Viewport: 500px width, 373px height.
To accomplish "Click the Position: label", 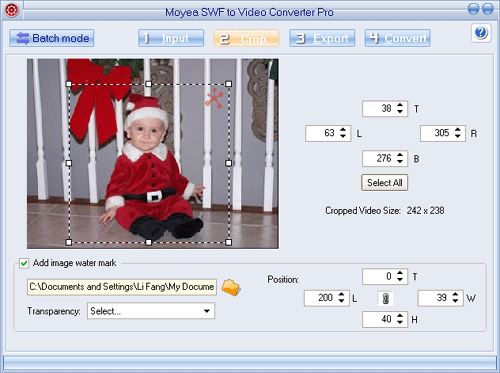I will [283, 279].
